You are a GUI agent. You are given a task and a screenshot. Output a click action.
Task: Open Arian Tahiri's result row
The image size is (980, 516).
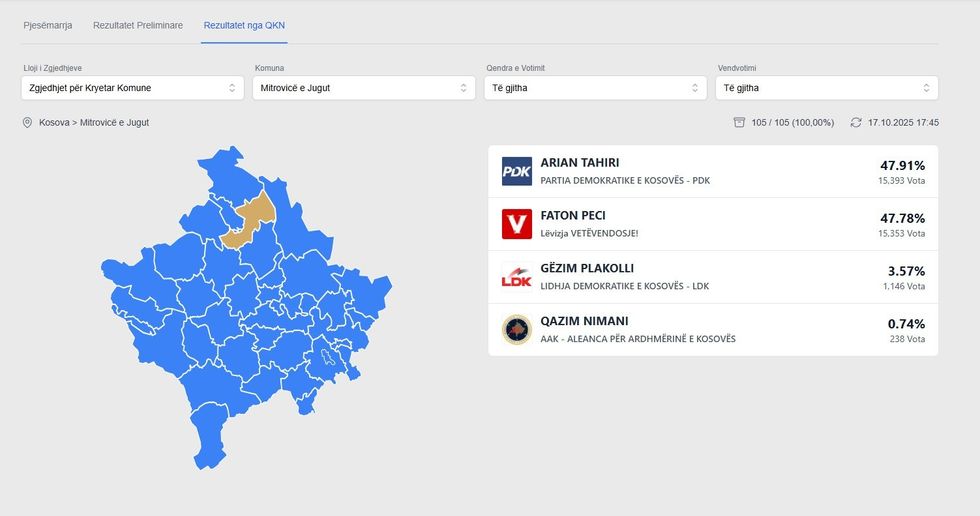tap(712, 171)
